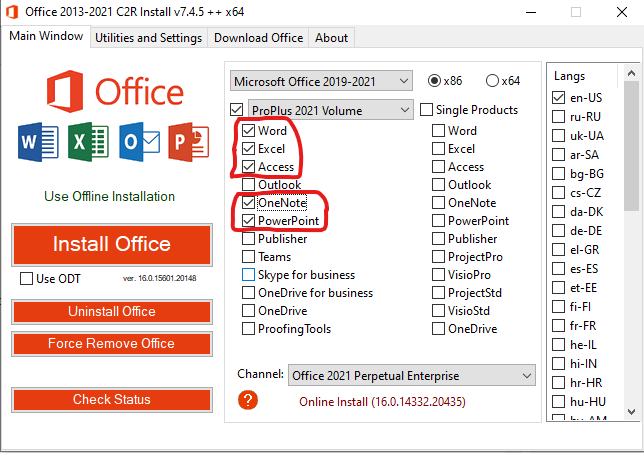644x453 pixels.
Task: Click the Langs list scrollbar thumb
Action: pos(631,146)
